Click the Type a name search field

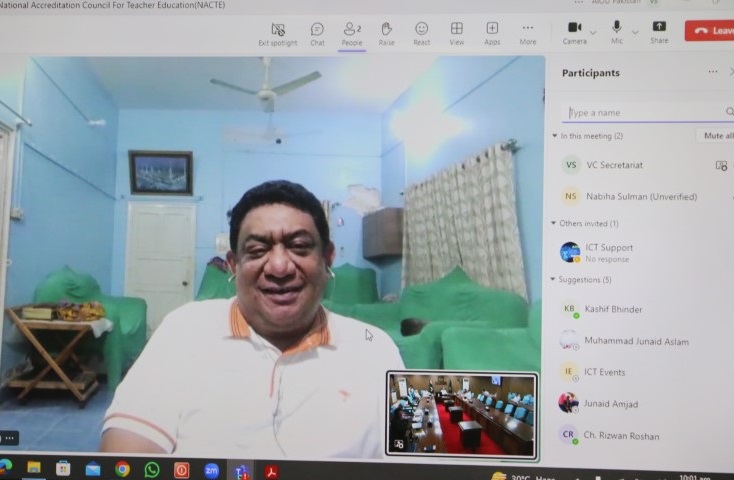[x=646, y=112]
